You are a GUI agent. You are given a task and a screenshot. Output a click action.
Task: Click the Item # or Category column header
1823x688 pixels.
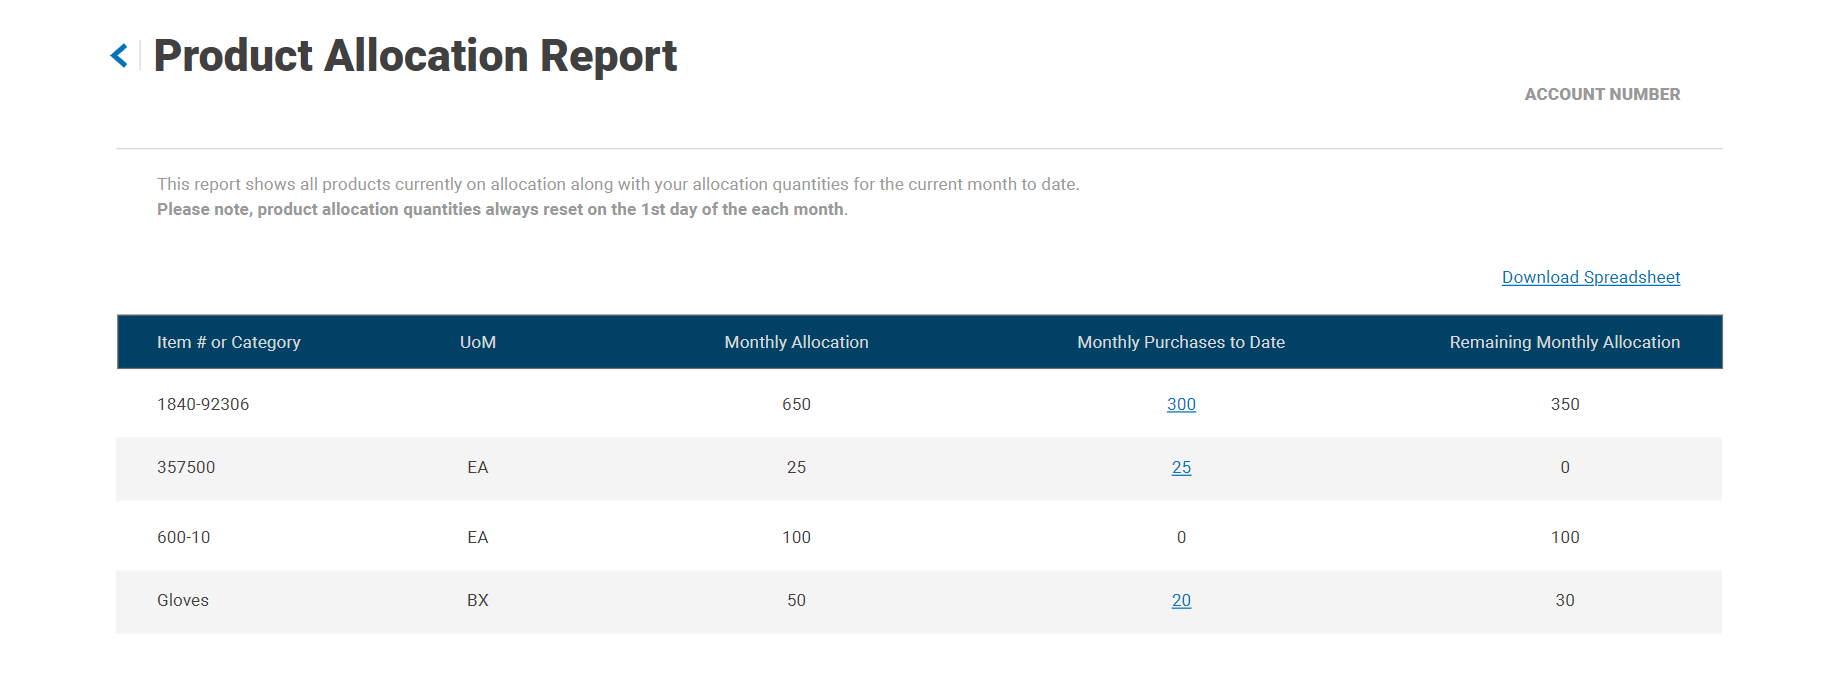(228, 342)
